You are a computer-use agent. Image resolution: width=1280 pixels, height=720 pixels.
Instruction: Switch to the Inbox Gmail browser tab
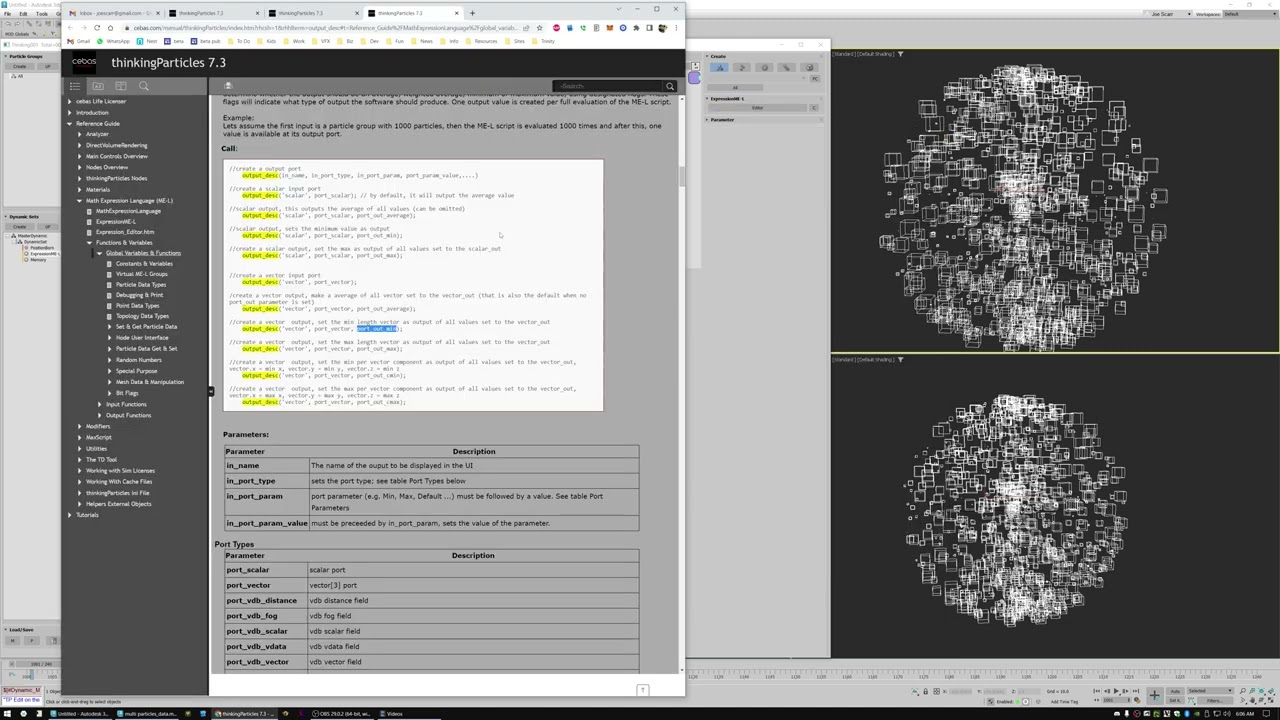112,13
